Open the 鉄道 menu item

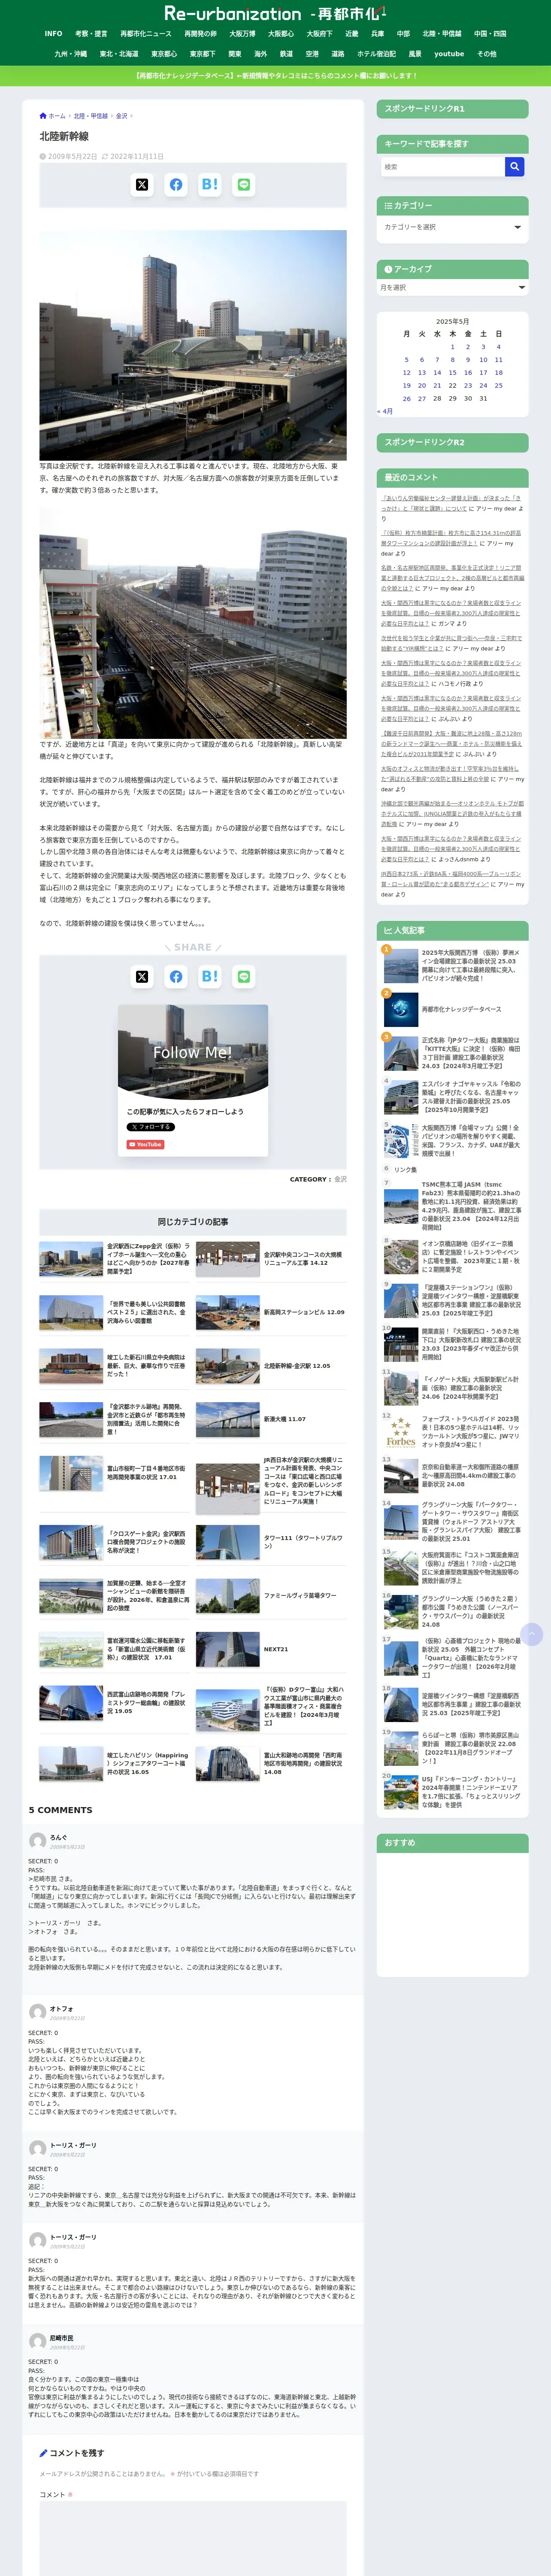286,54
